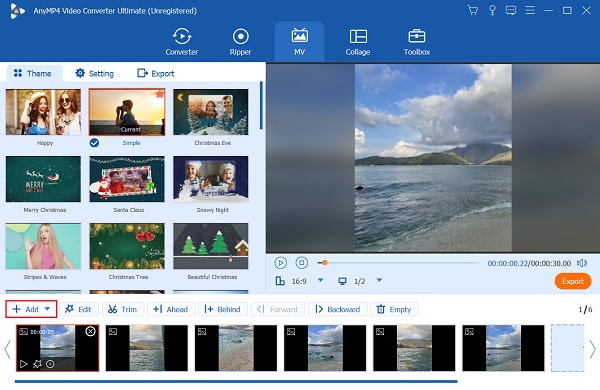The image size is (600, 390).
Task: Open the feedback message icon
Action: [511, 10]
